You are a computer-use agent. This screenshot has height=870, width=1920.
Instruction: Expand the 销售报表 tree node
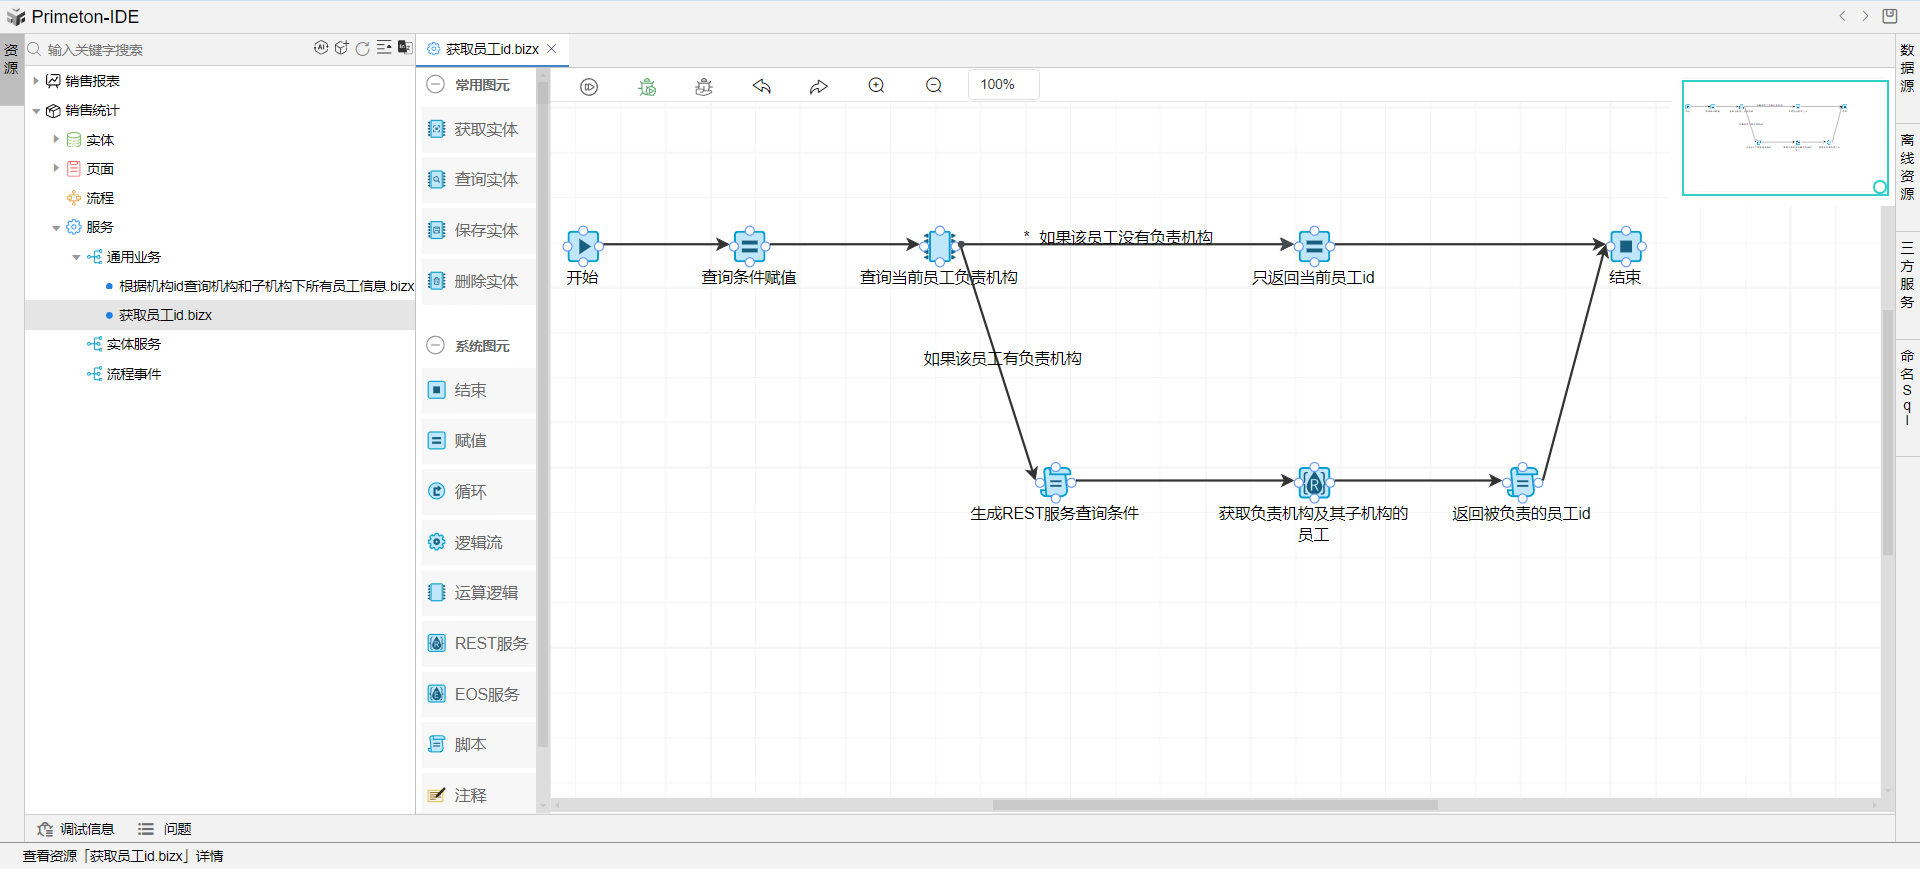[x=36, y=81]
